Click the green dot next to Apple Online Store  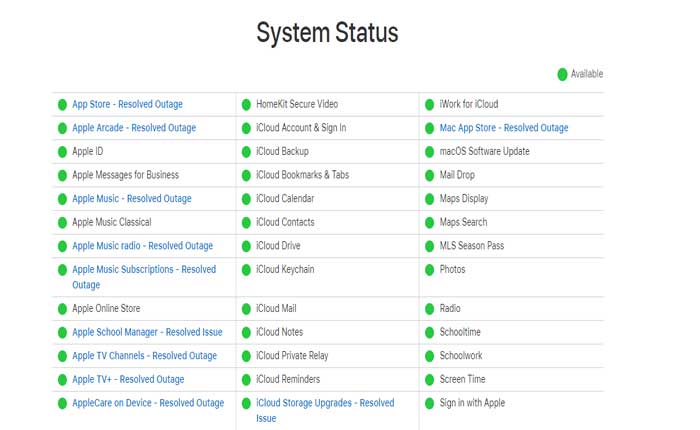click(62, 309)
